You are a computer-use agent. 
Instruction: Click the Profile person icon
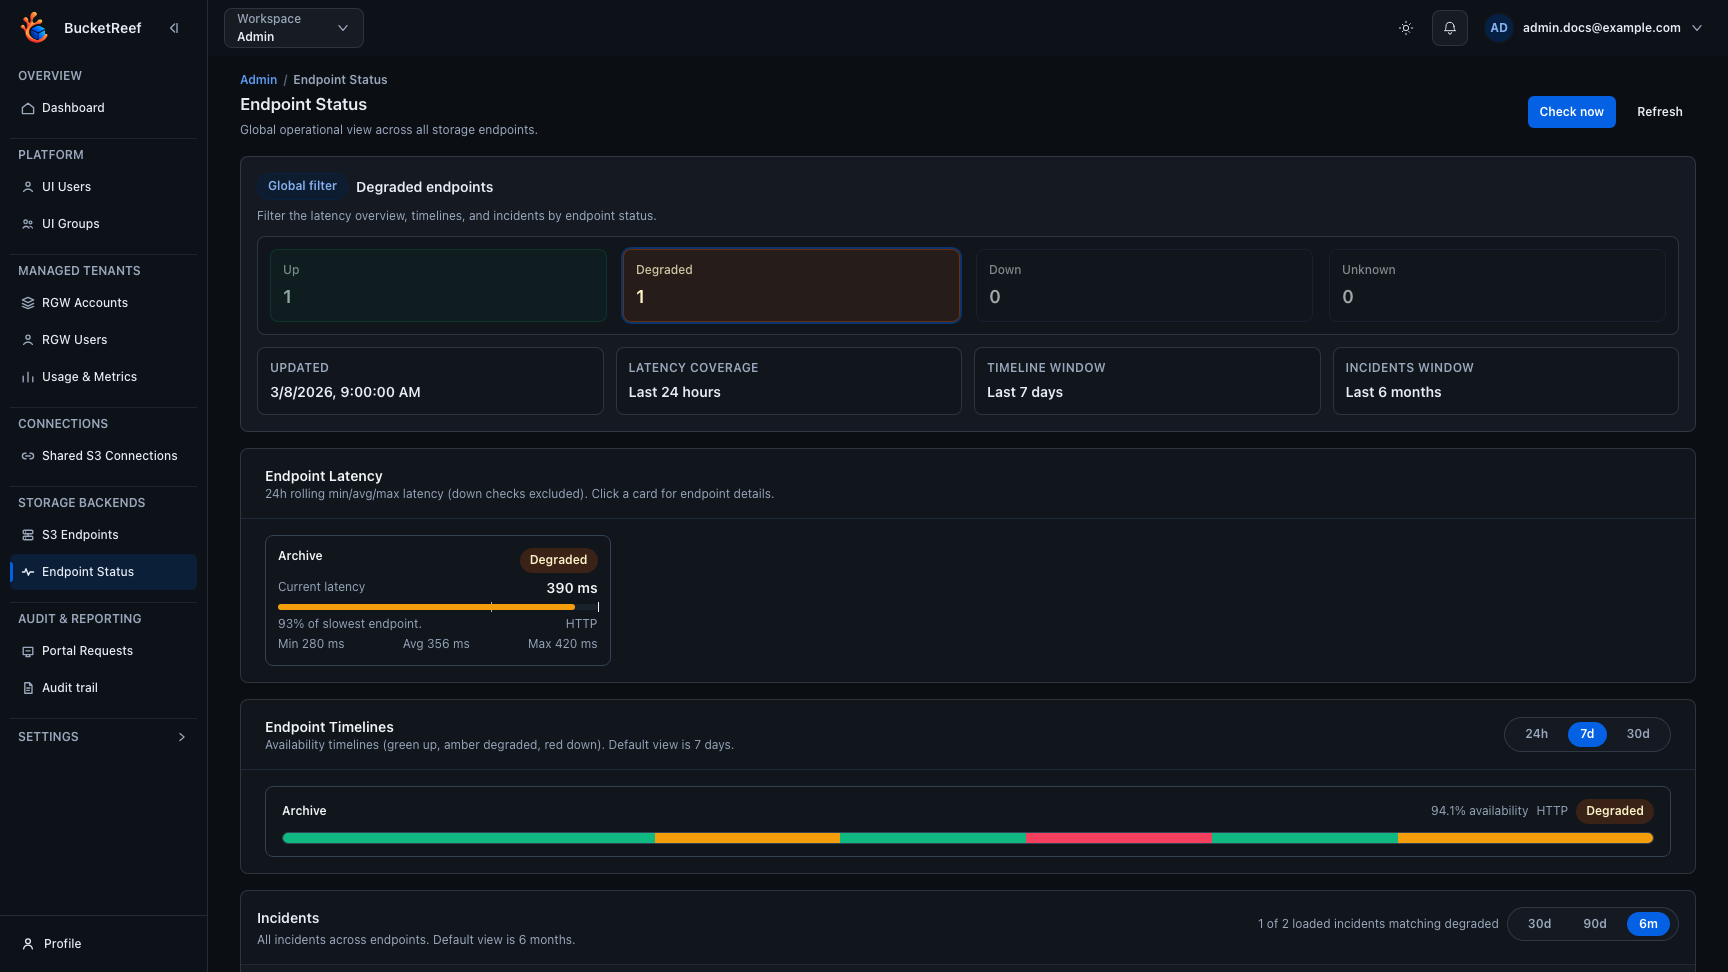28,944
